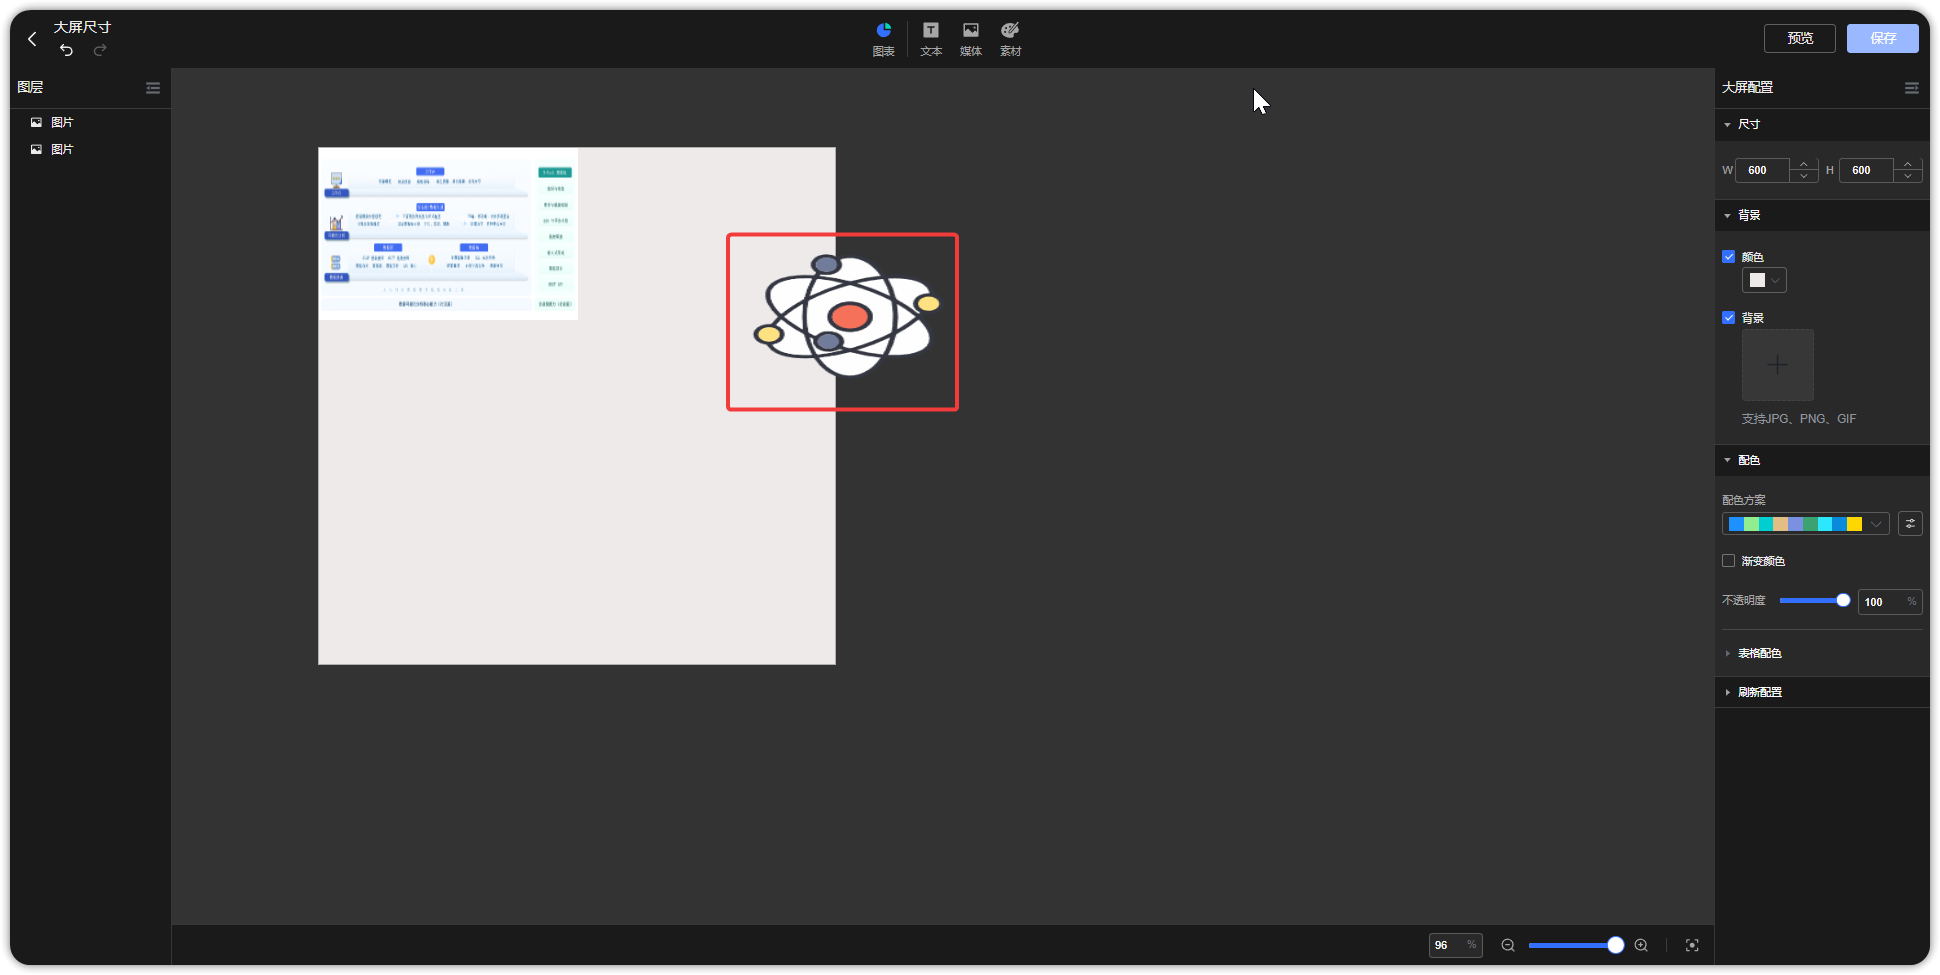The image size is (1940, 975).
Task: Undo the last action
Action: [66, 50]
